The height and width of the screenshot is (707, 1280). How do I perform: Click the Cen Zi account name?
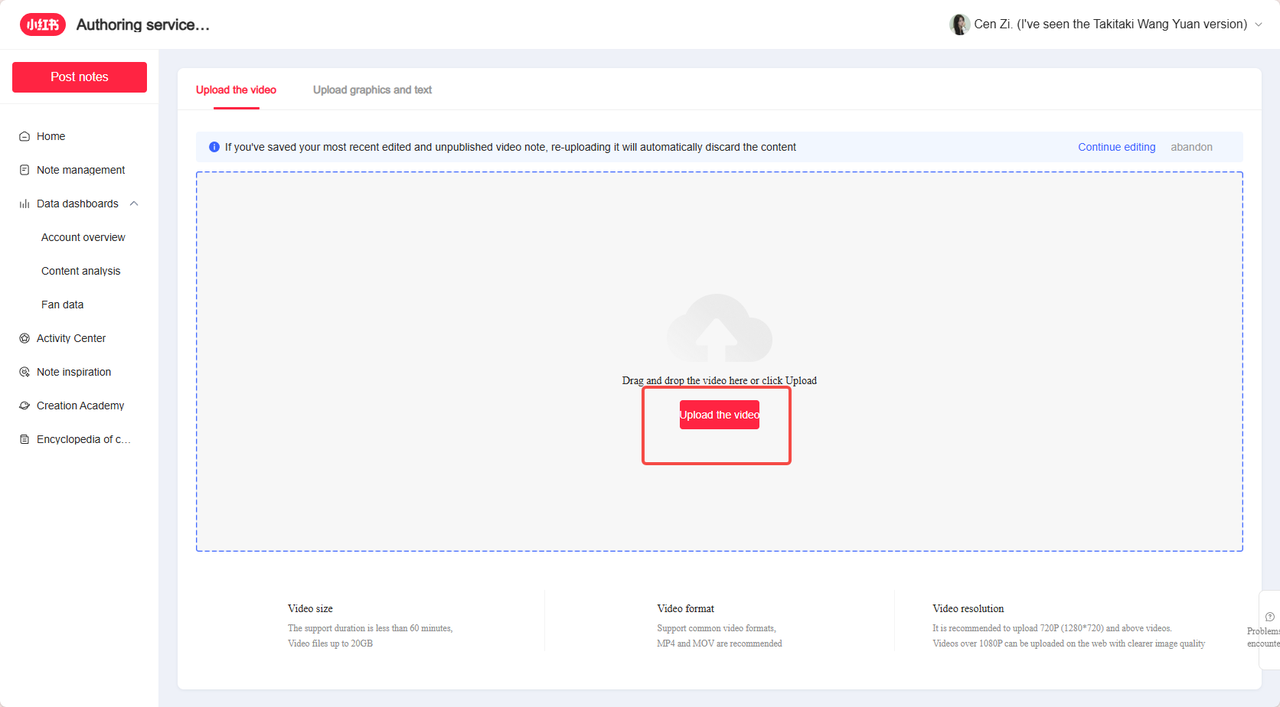click(1111, 24)
